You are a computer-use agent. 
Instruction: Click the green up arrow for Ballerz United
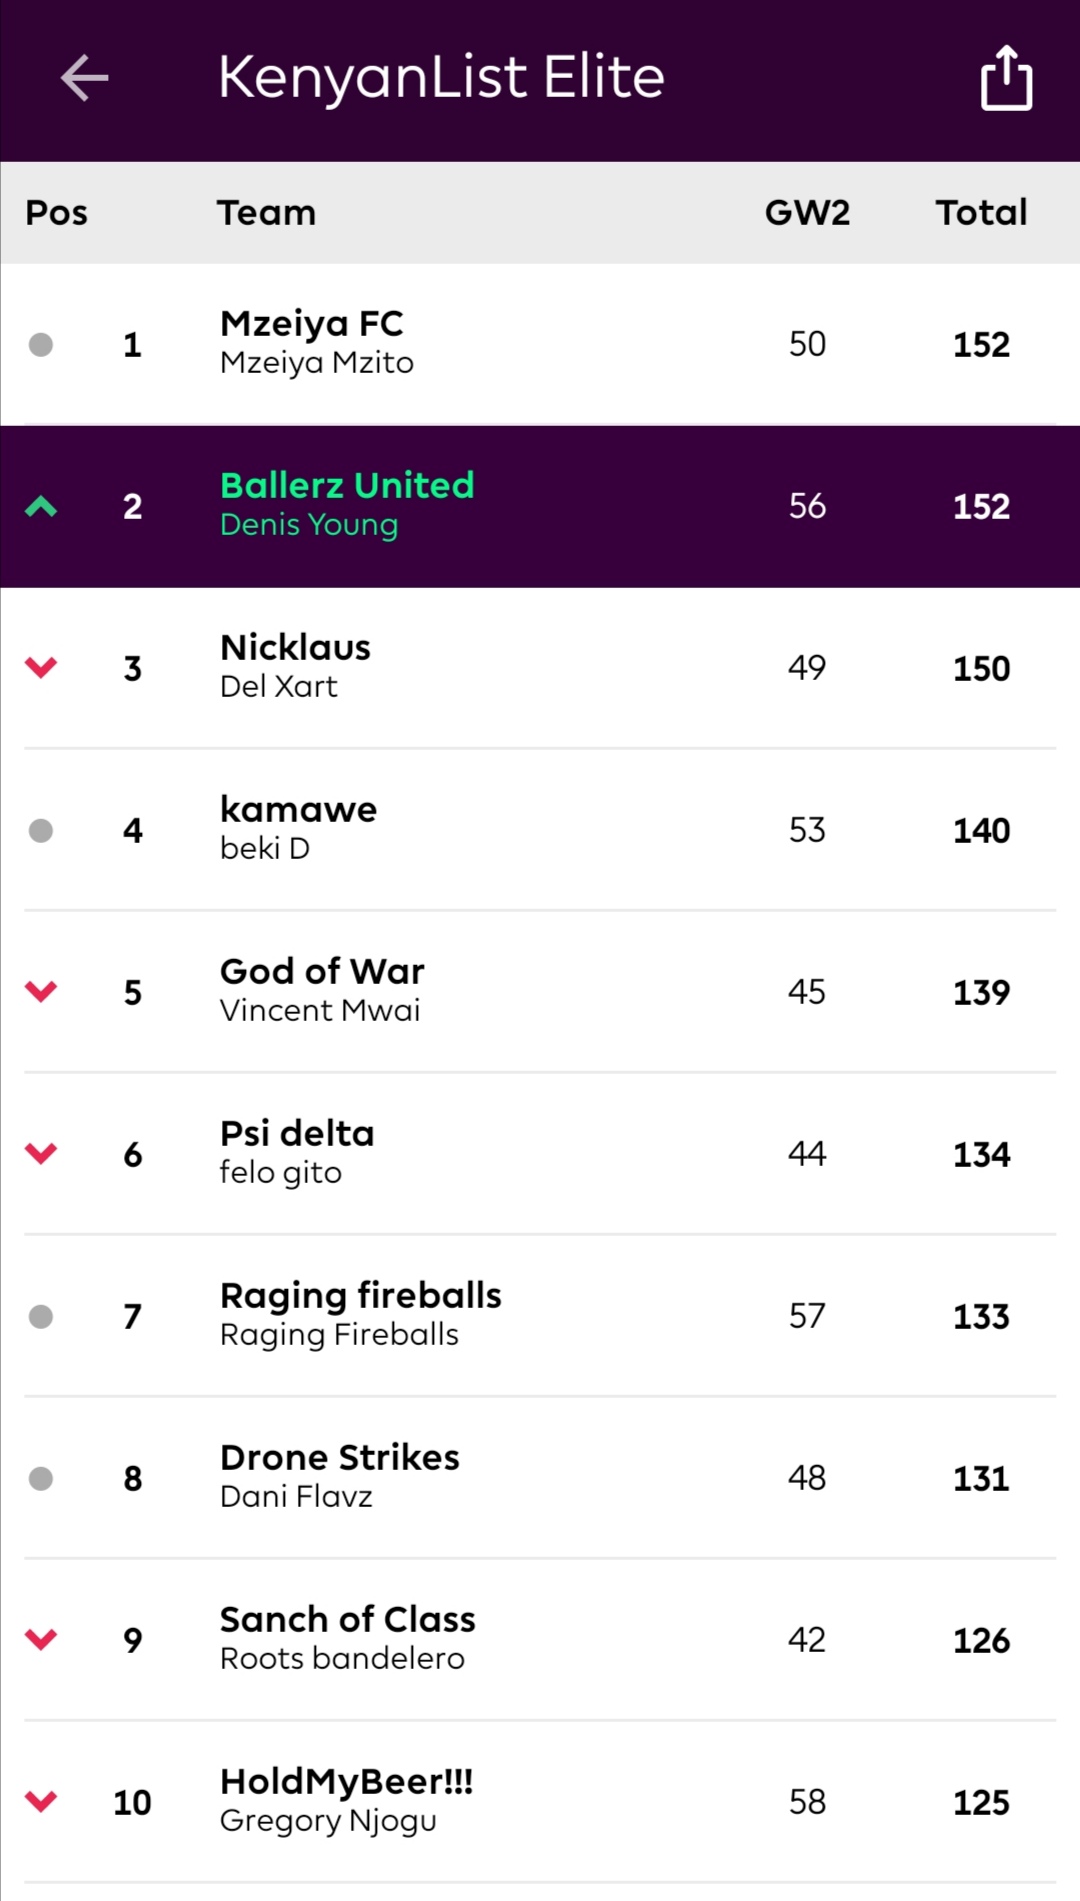coord(41,506)
